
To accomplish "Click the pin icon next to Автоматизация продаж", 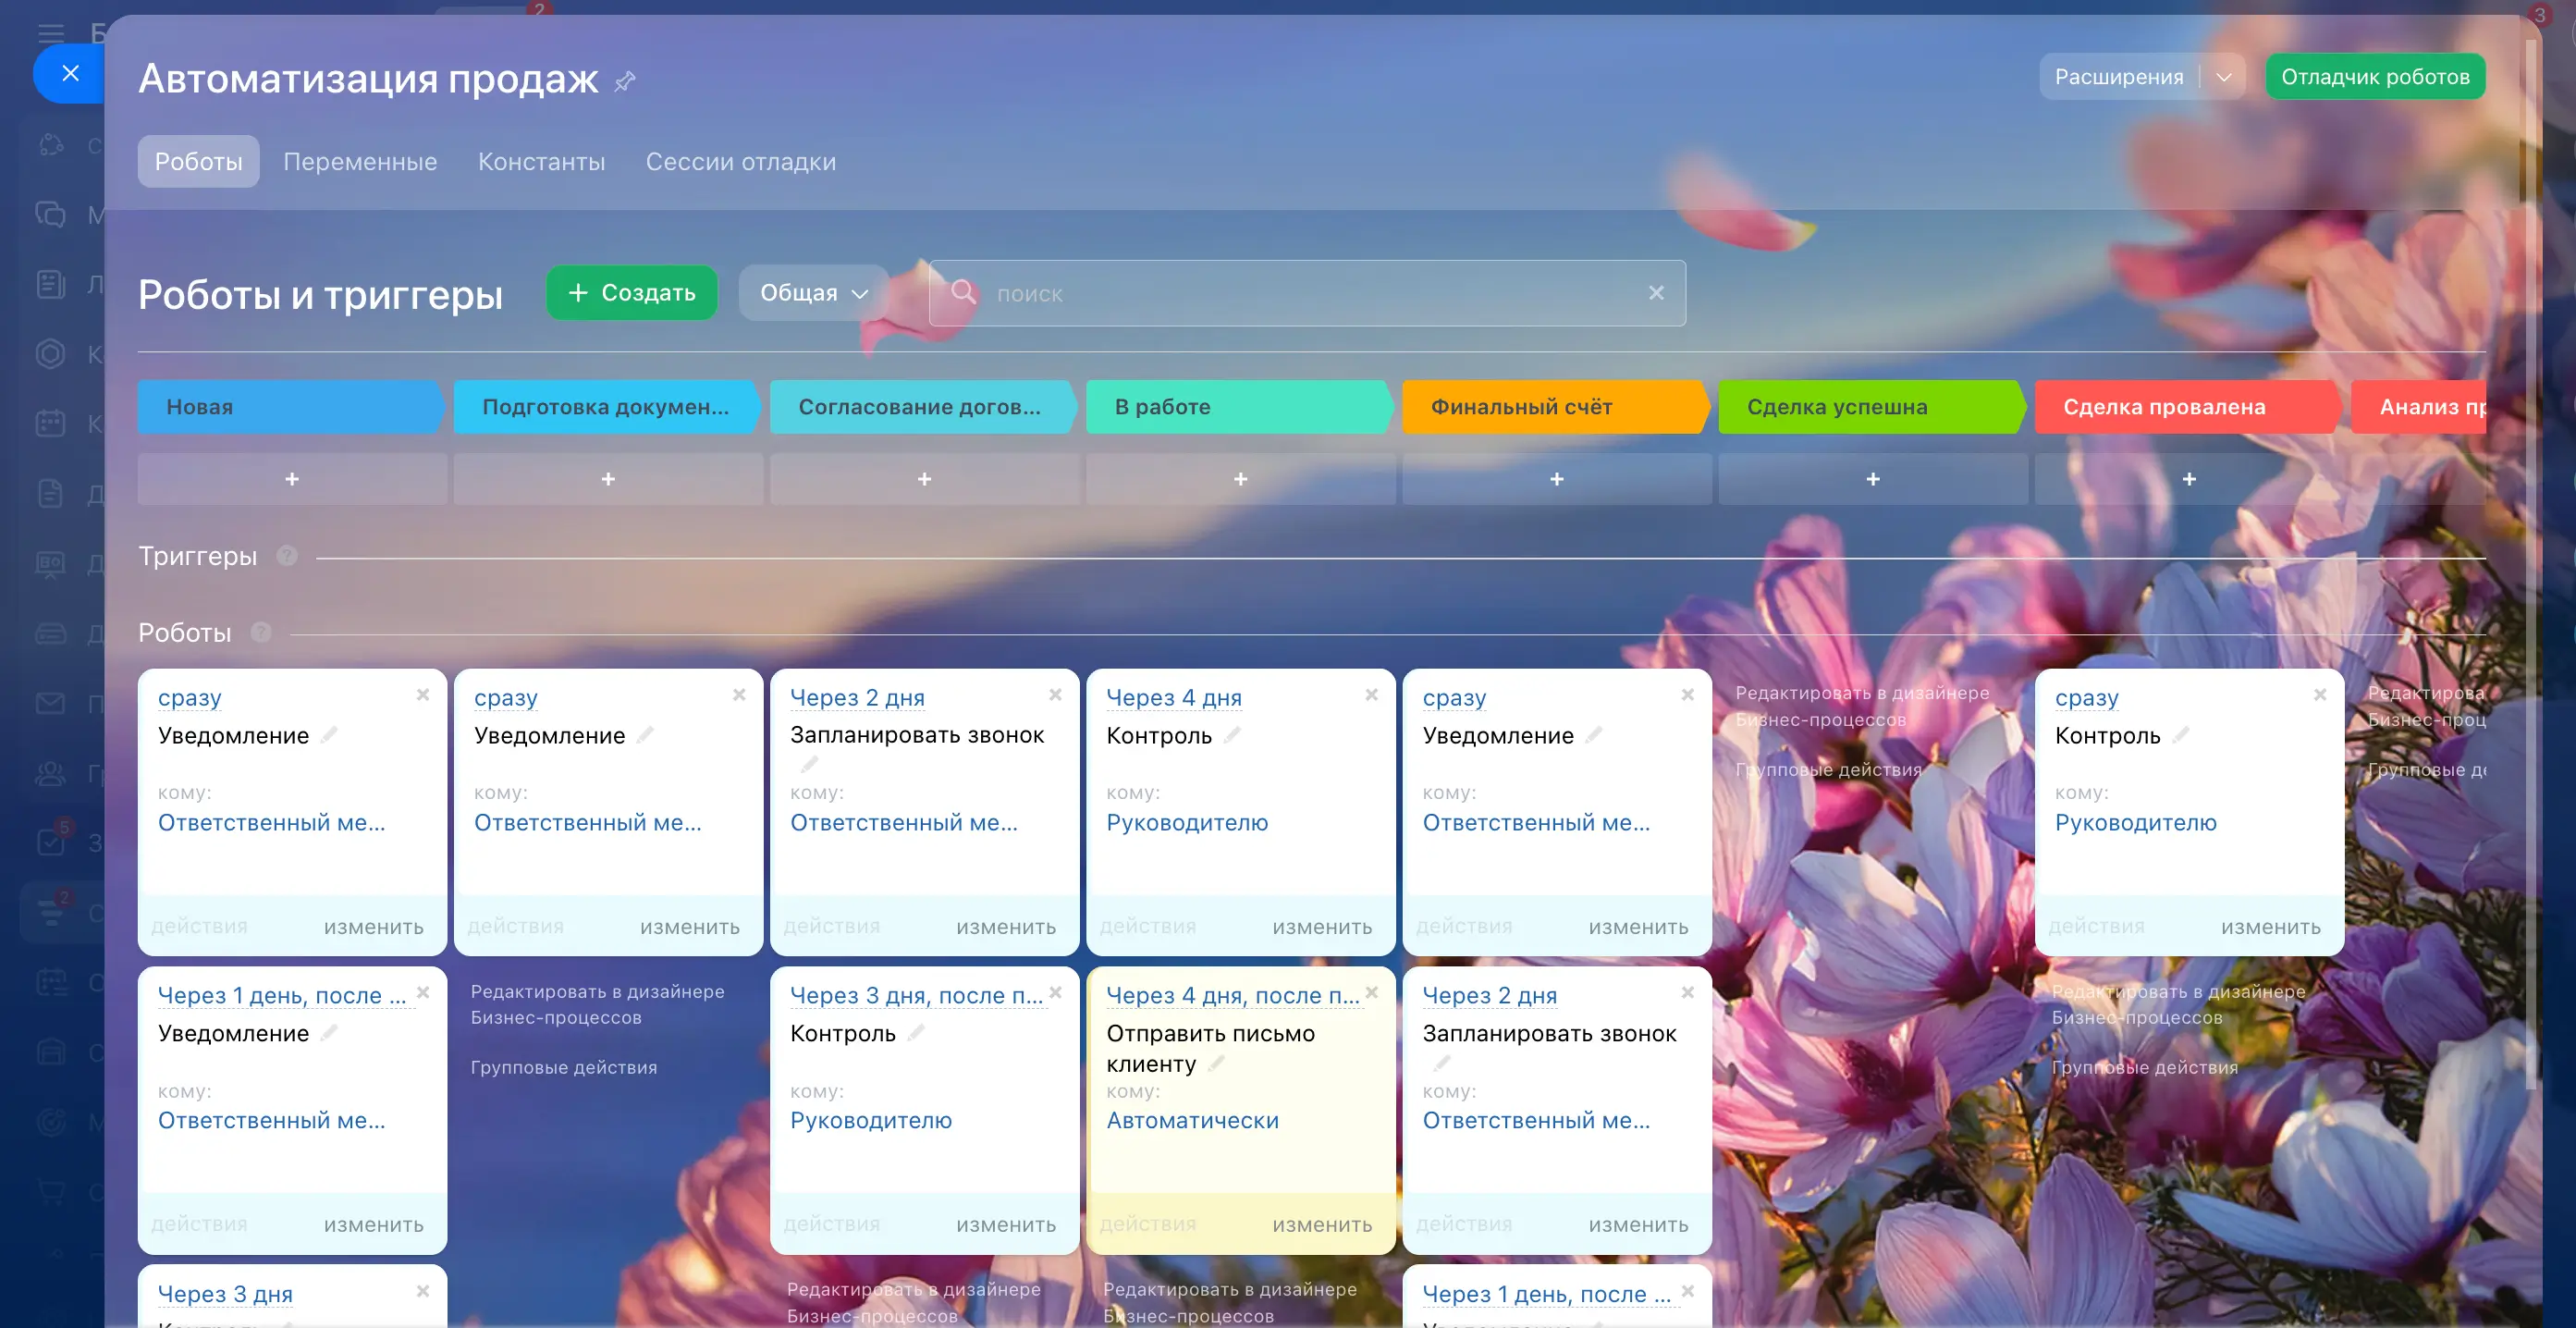I will (x=625, y=80).
